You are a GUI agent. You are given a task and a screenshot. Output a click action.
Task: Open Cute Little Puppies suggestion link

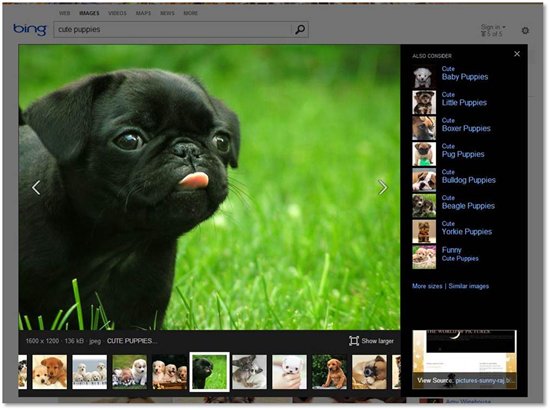[x=464, y=99]
